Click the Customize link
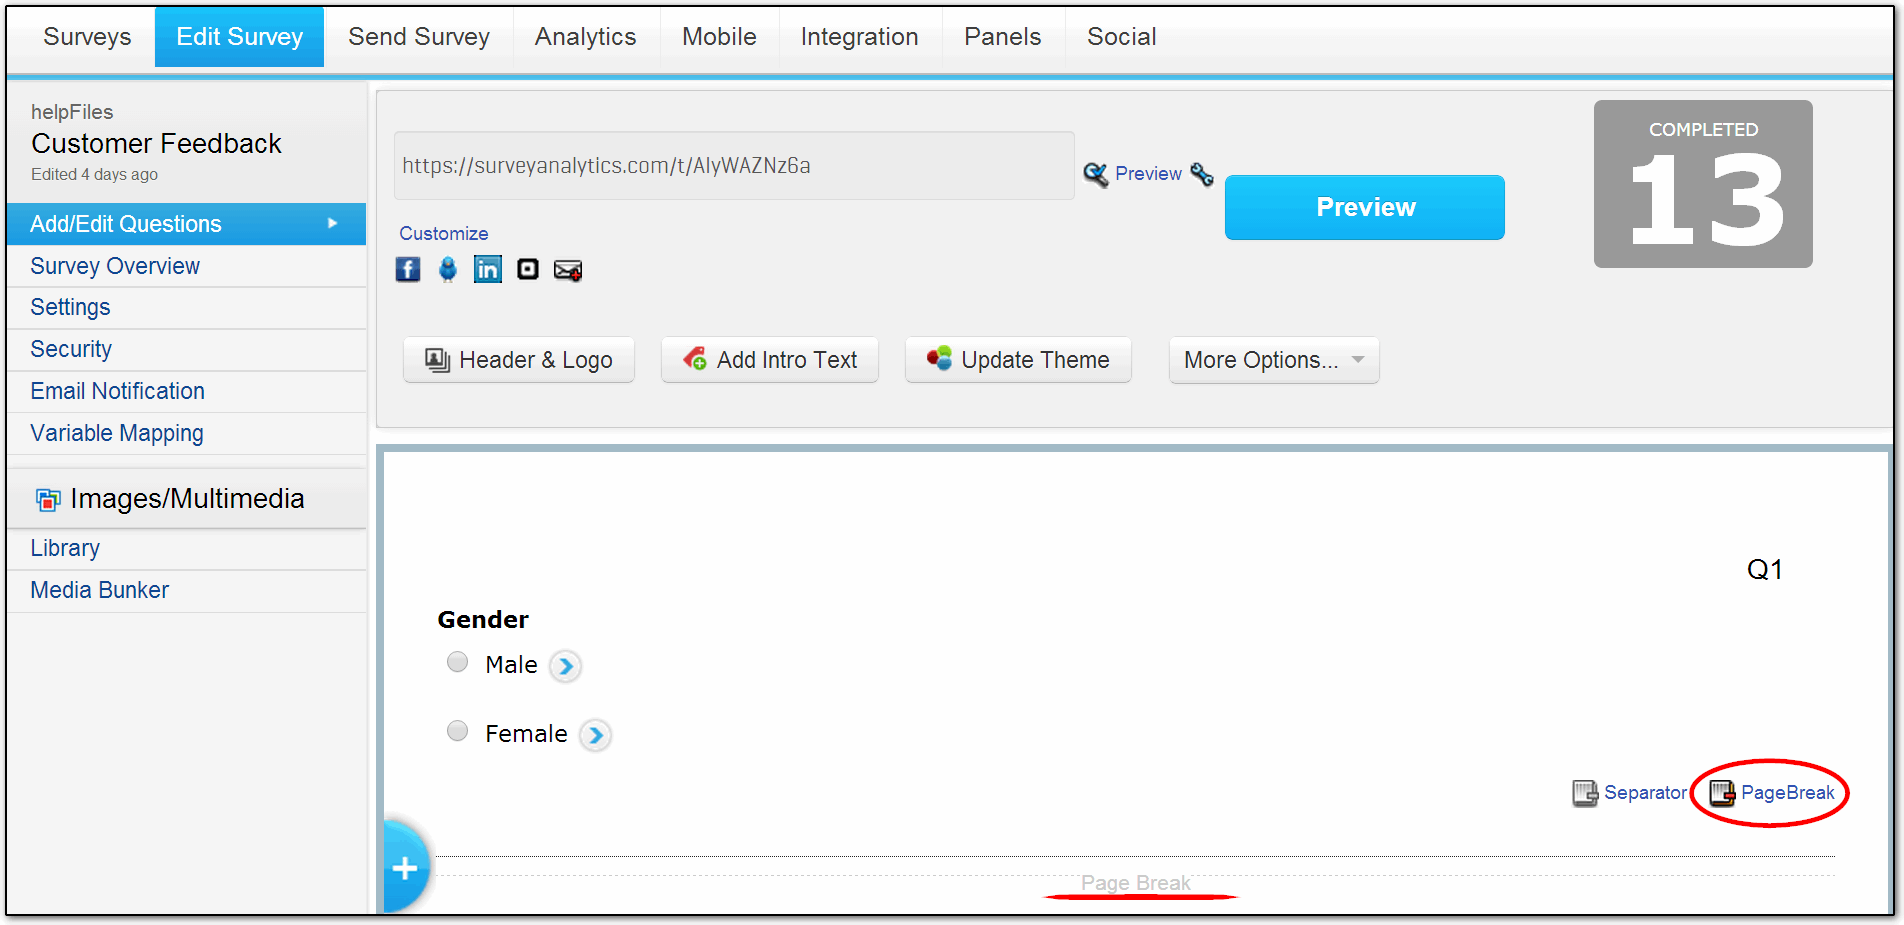Screen dimensions: 1904x925 point(444,233)
